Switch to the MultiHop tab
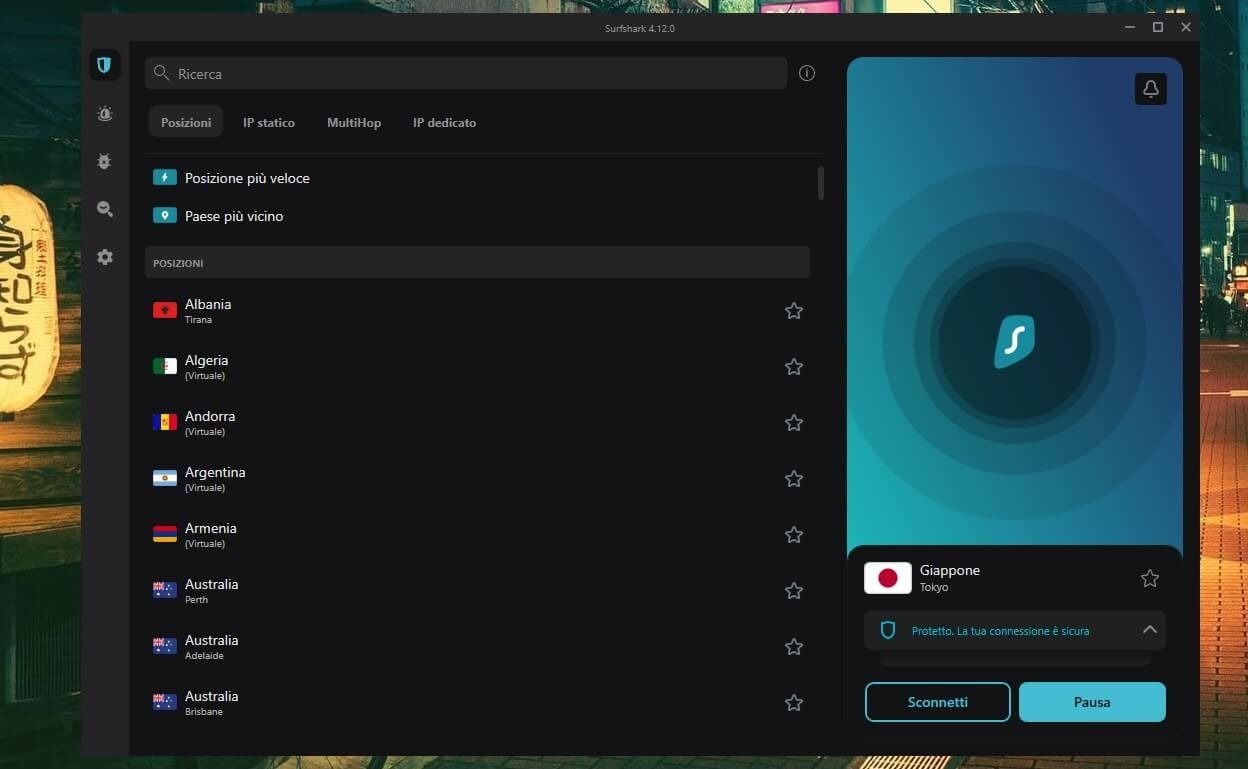This screenshot has width=1248, height=769. pyautogui.click(x=354, y=122)
